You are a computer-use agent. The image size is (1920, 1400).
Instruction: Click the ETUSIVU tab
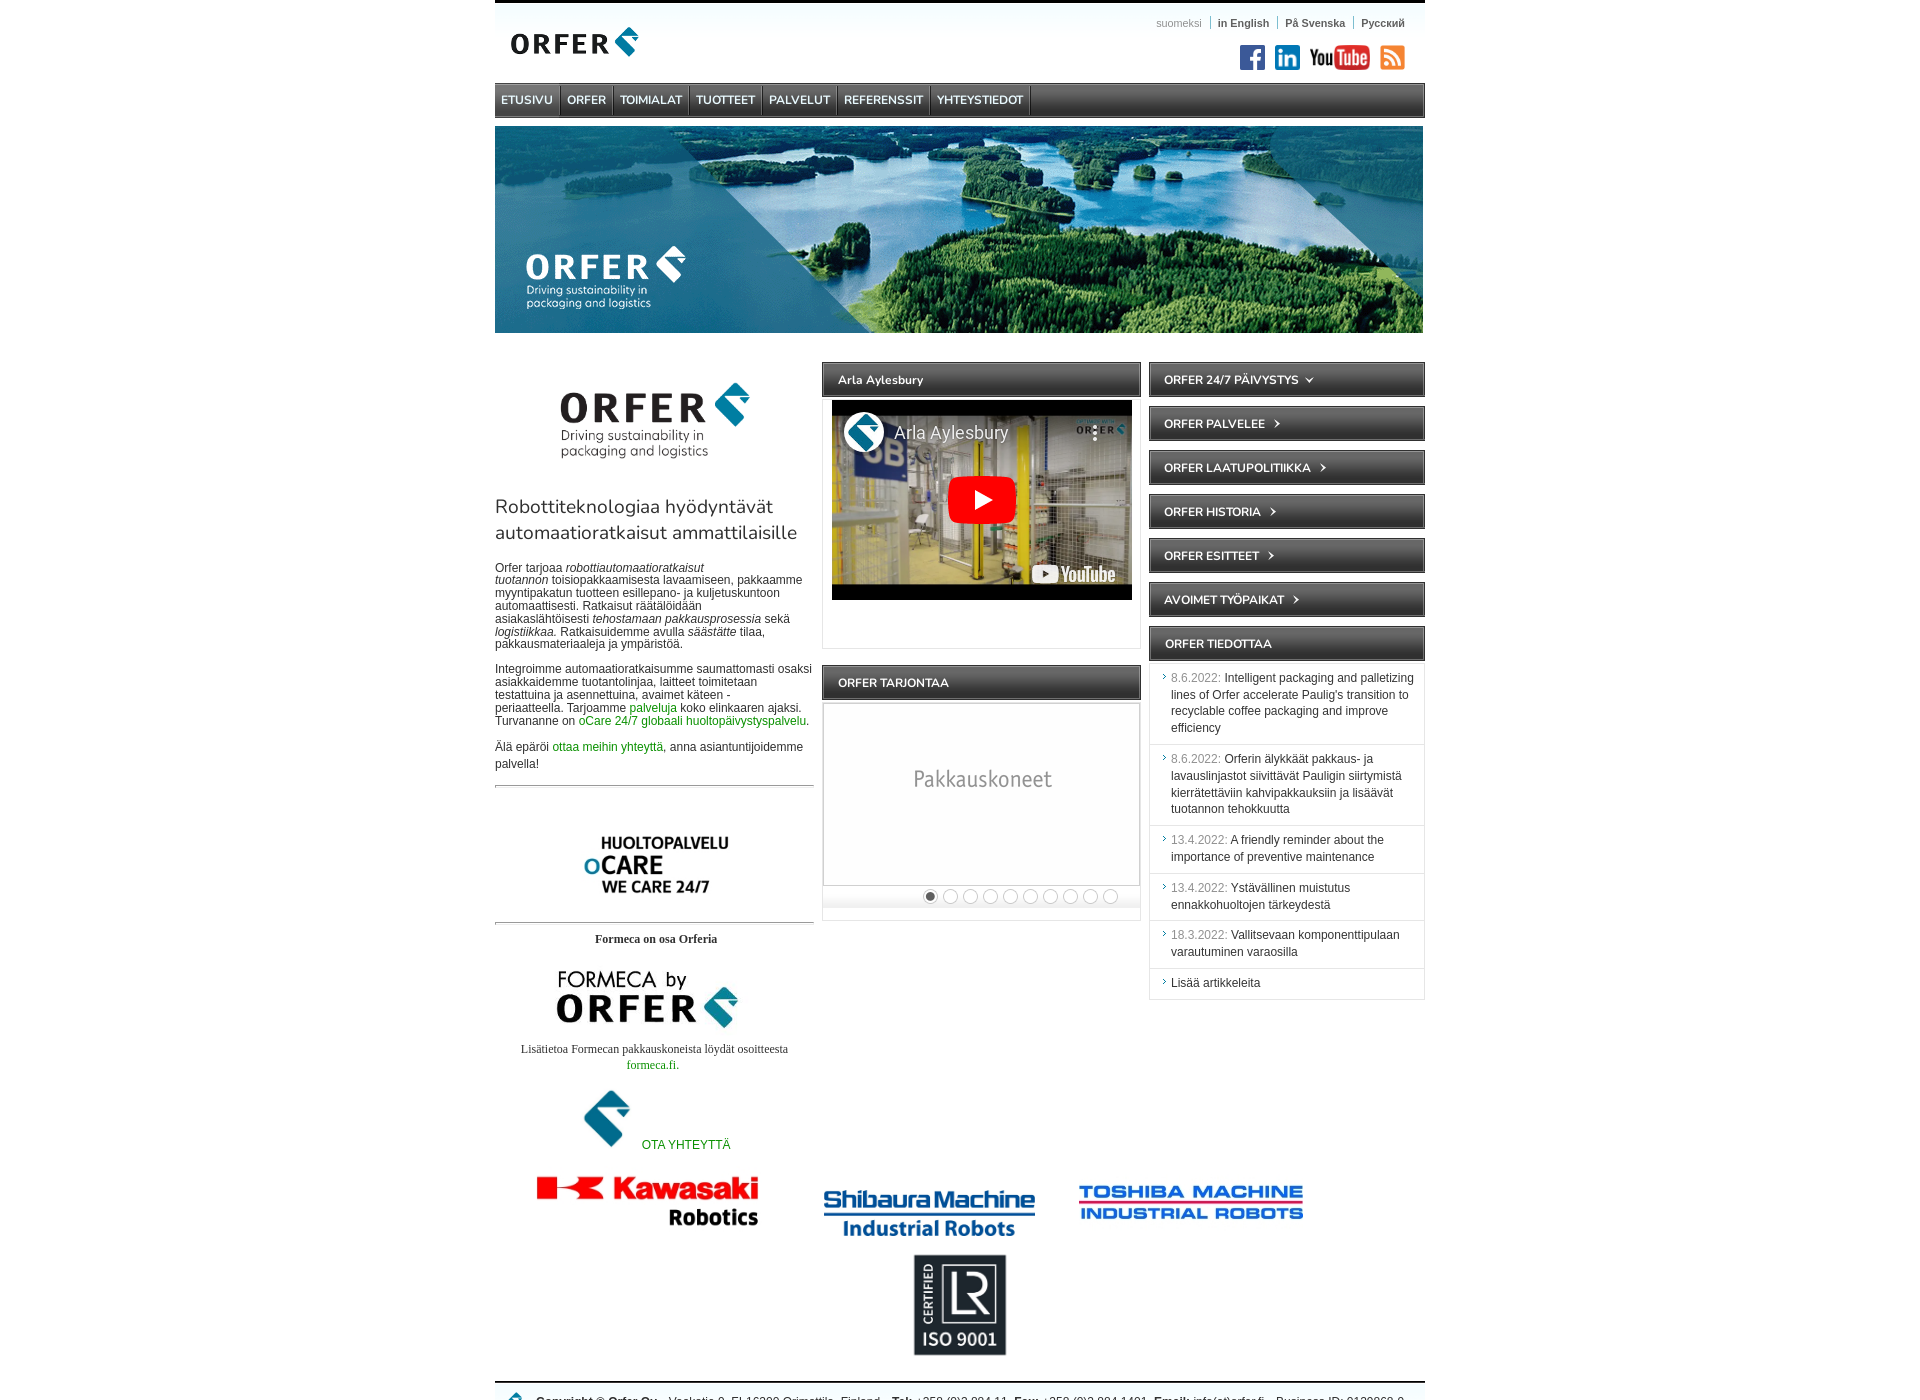528,100
